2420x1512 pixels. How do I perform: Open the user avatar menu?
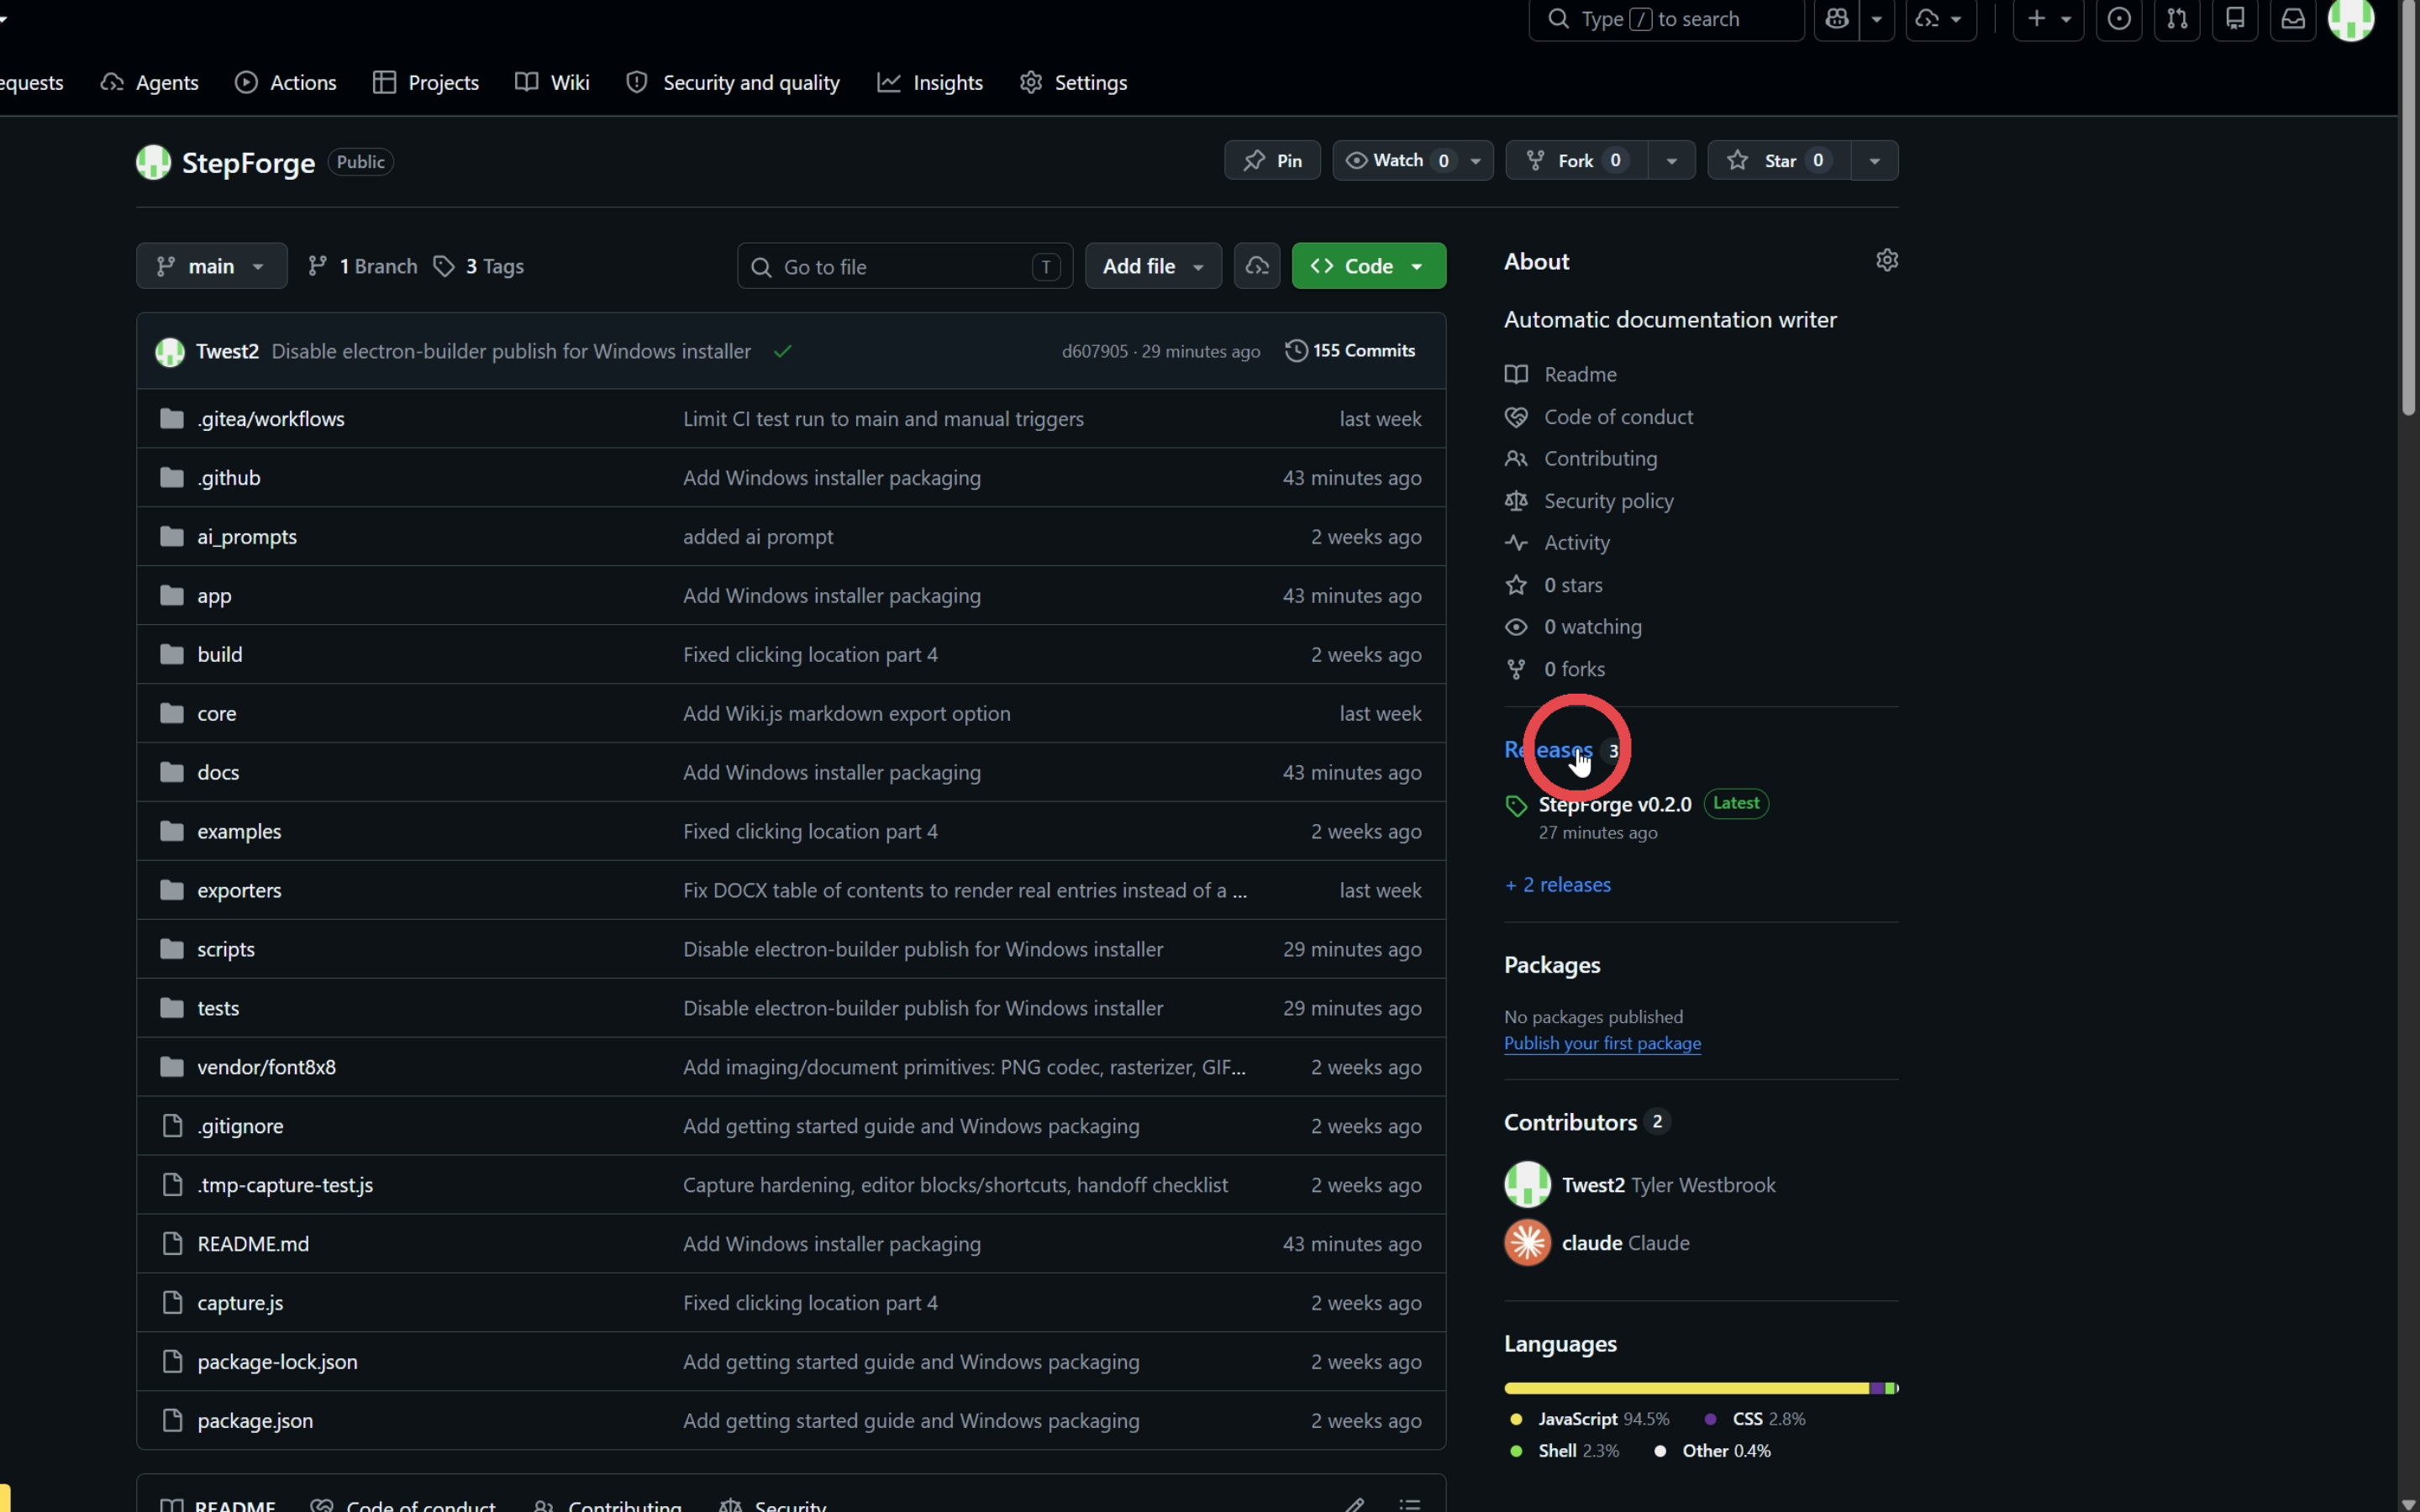pos(2351,19)
